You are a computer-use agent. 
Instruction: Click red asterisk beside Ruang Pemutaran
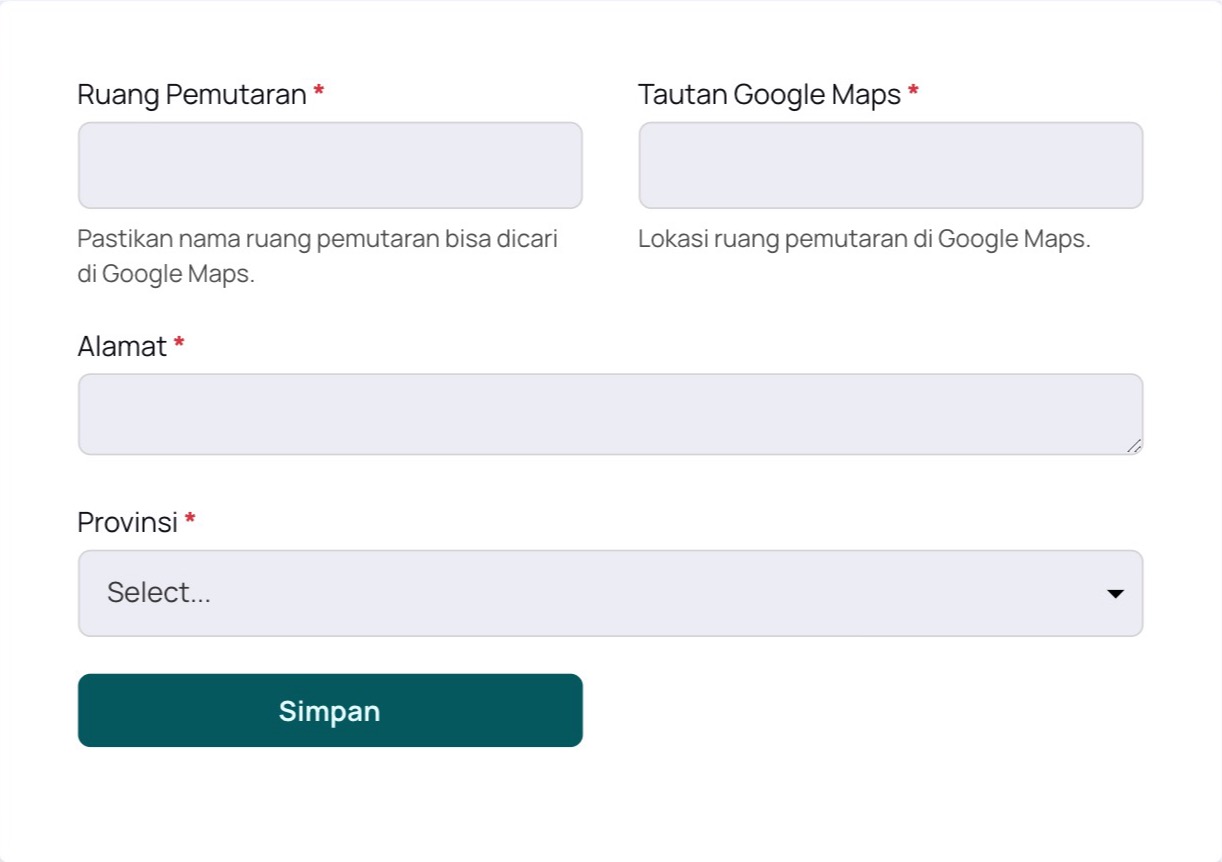319,93
